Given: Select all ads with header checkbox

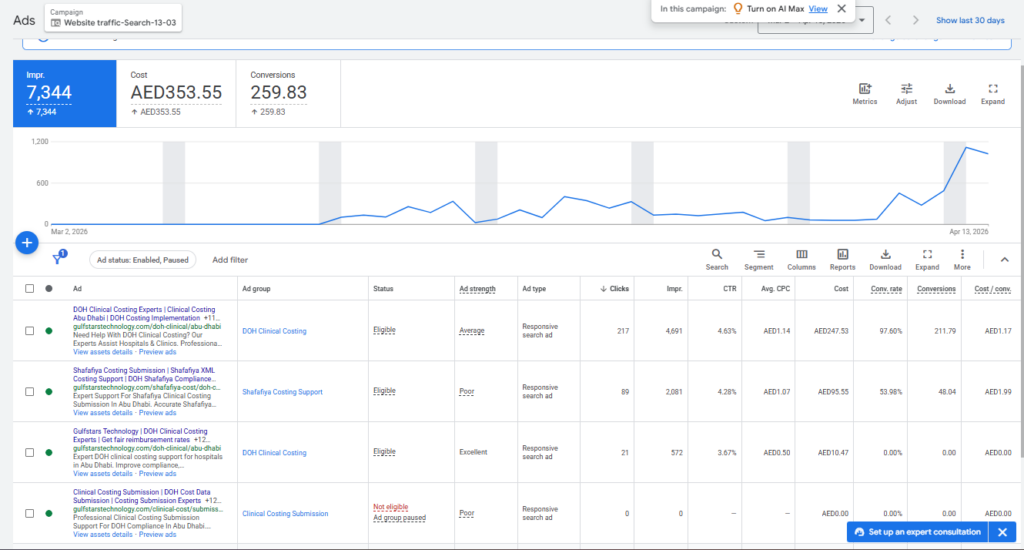Looking at the screenshot, I should [x=29, y=289].
